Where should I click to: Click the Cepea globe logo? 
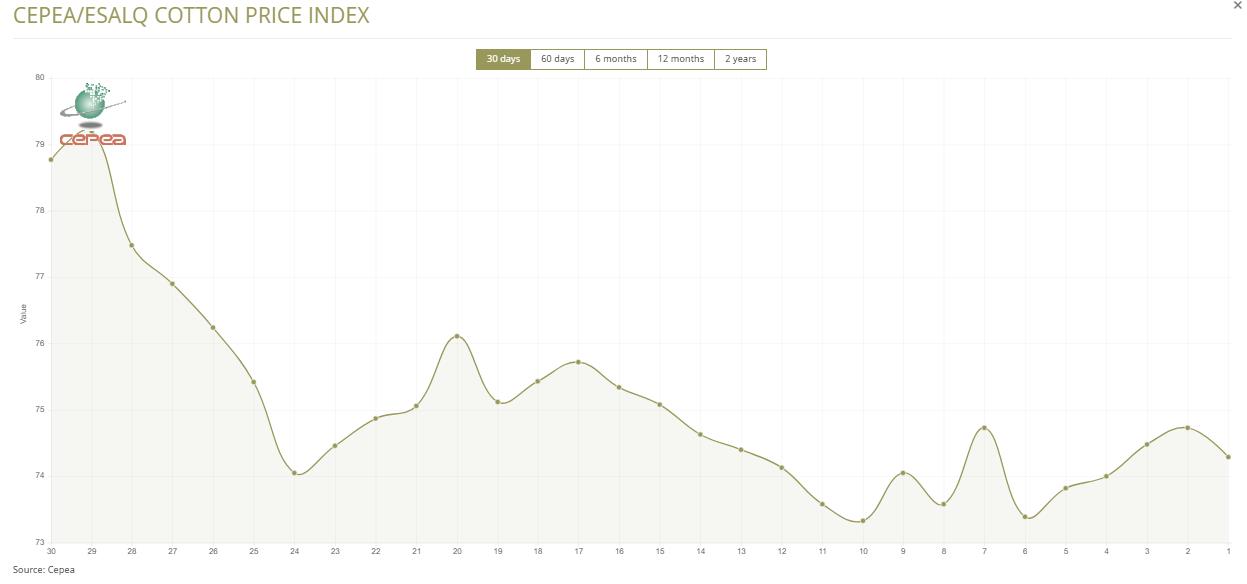93,115
